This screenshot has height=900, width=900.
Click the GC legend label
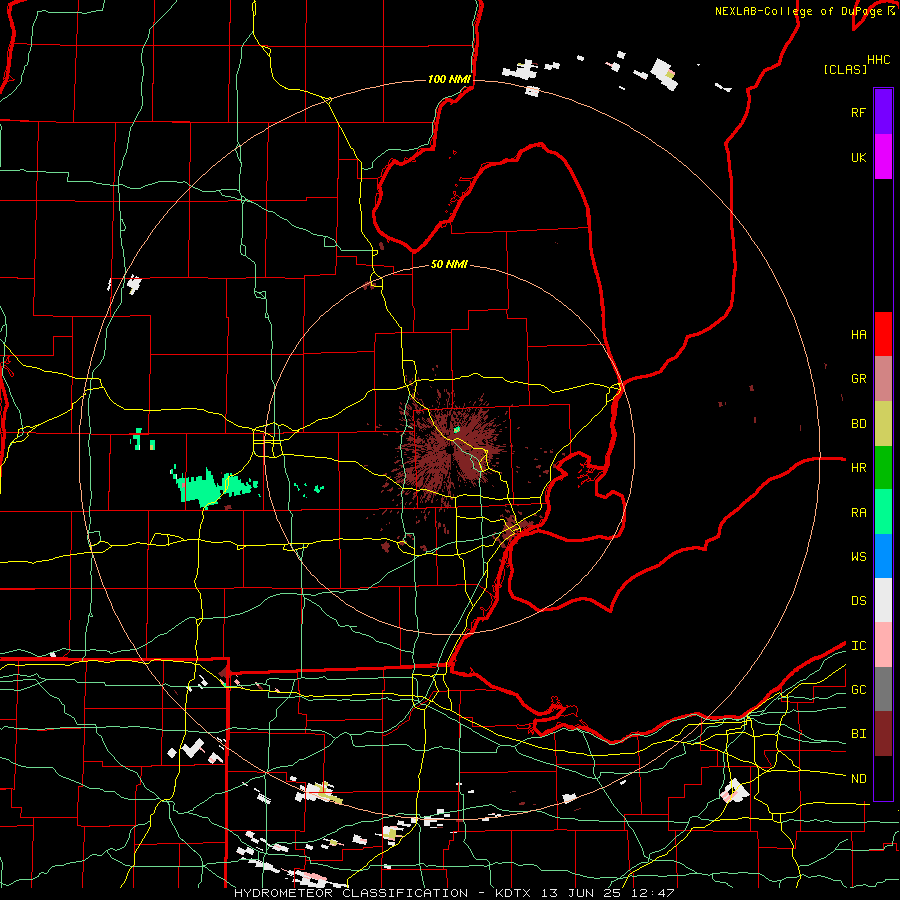858,690
